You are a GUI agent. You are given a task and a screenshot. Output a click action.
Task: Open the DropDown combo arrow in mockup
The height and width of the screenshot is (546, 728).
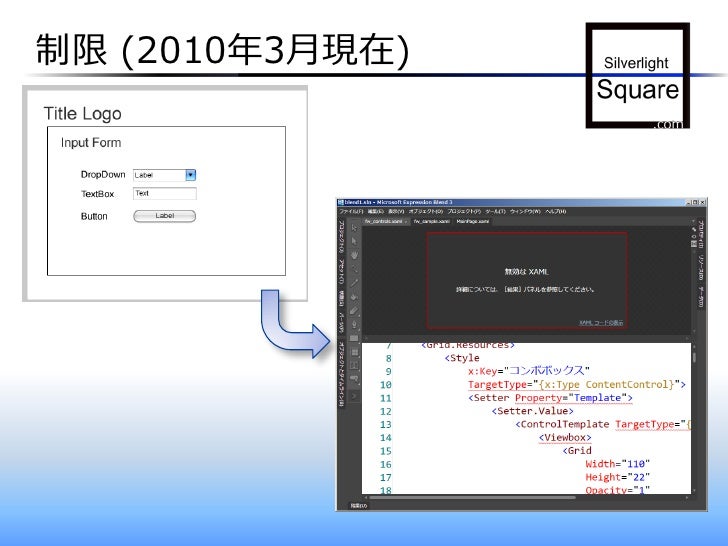tap(190, 175)
